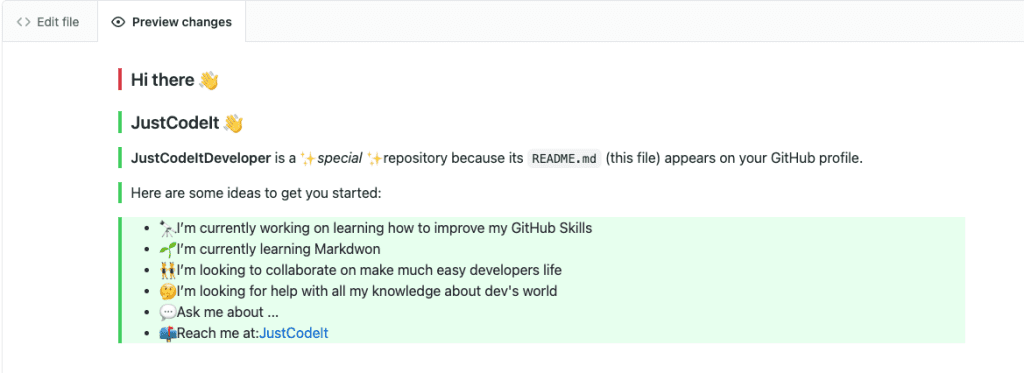Click the eye icon on Preview changes
1024x373 pixels.
pyautogui.click(x=118, y=22)
